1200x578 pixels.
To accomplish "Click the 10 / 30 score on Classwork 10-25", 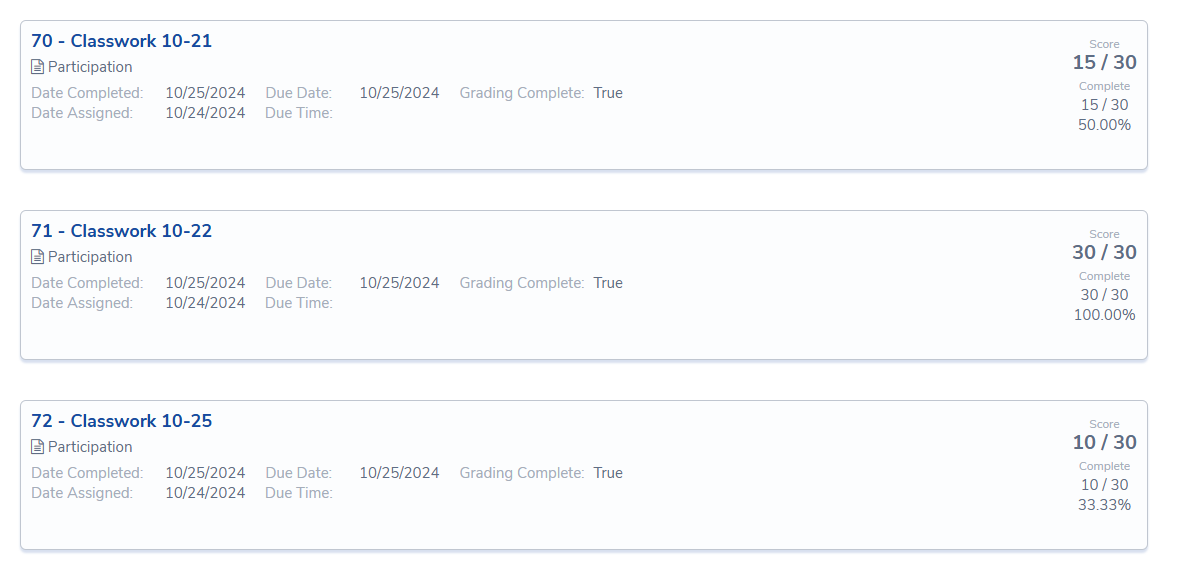I will point(1105,442).
